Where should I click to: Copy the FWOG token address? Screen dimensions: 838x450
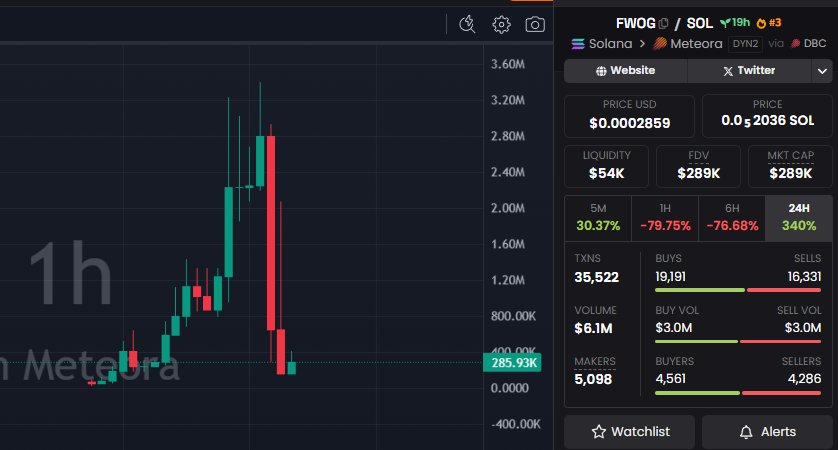click(x=664, y=23)
